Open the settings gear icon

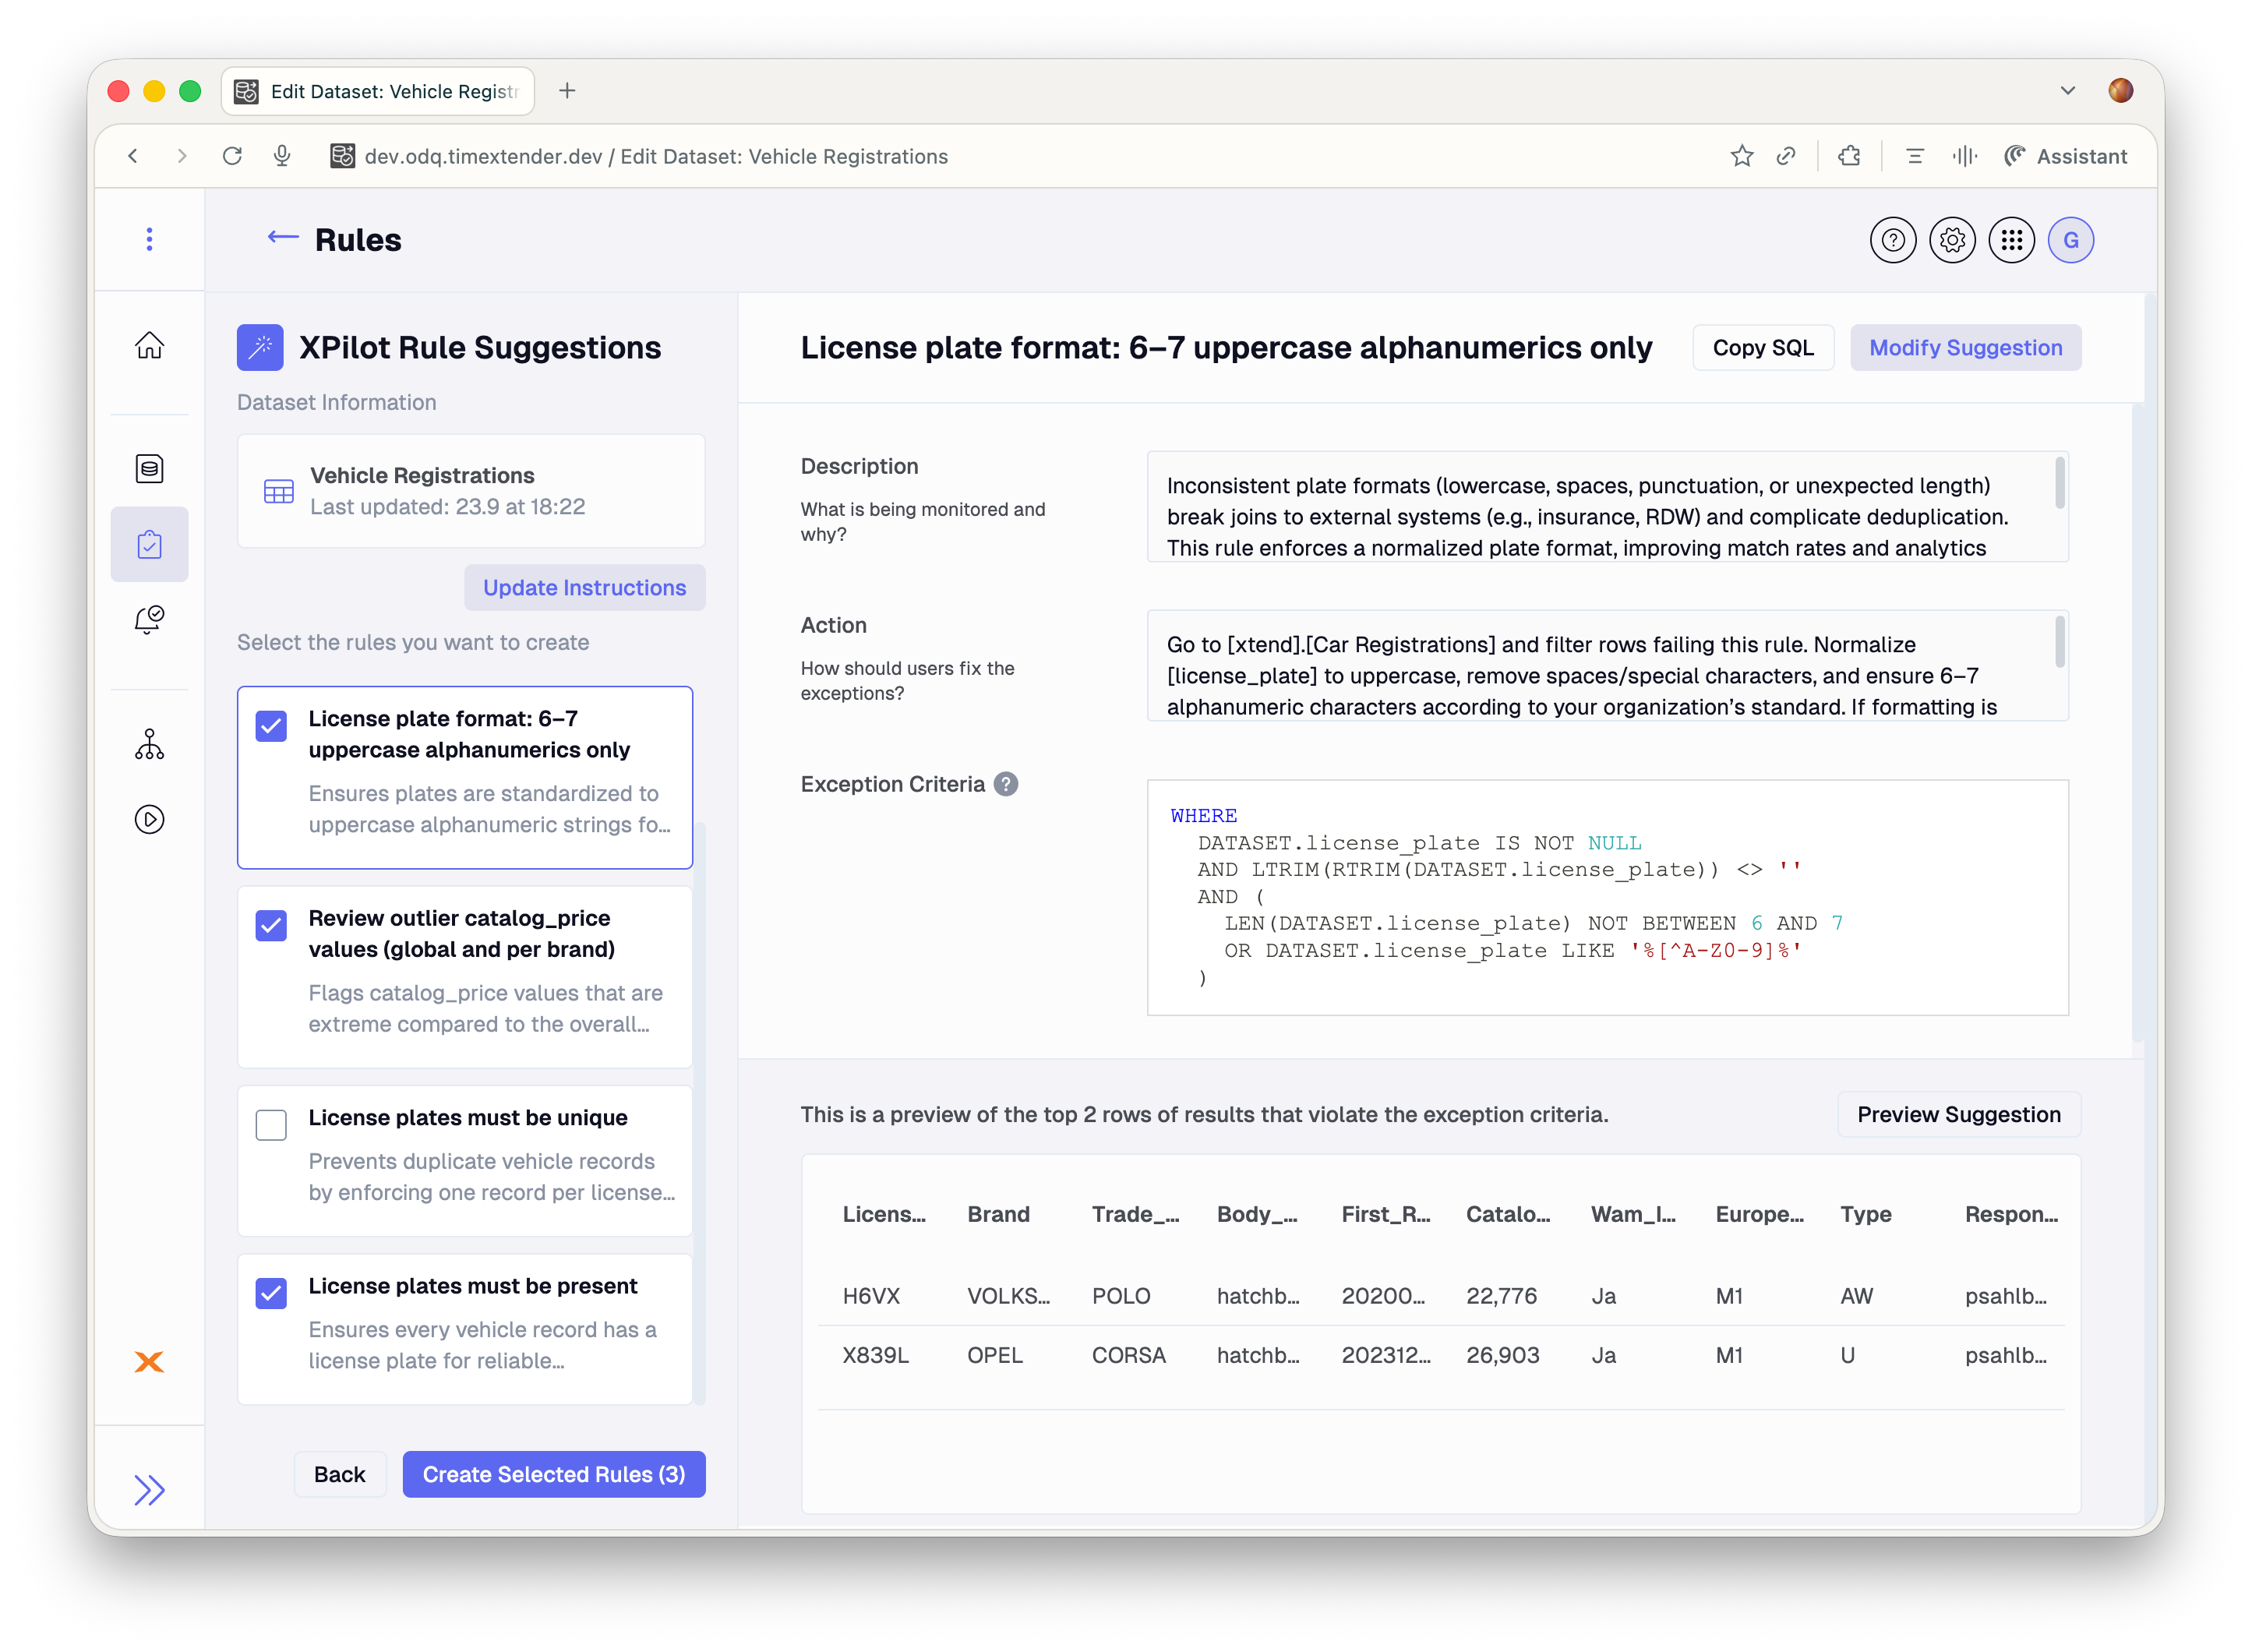tap(1952, 240)
